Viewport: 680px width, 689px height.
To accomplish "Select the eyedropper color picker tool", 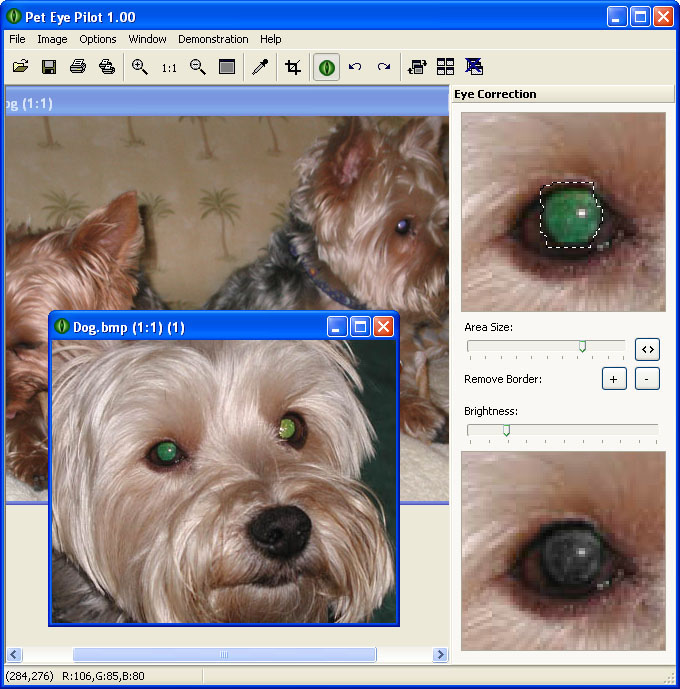I will click(260, 67).
